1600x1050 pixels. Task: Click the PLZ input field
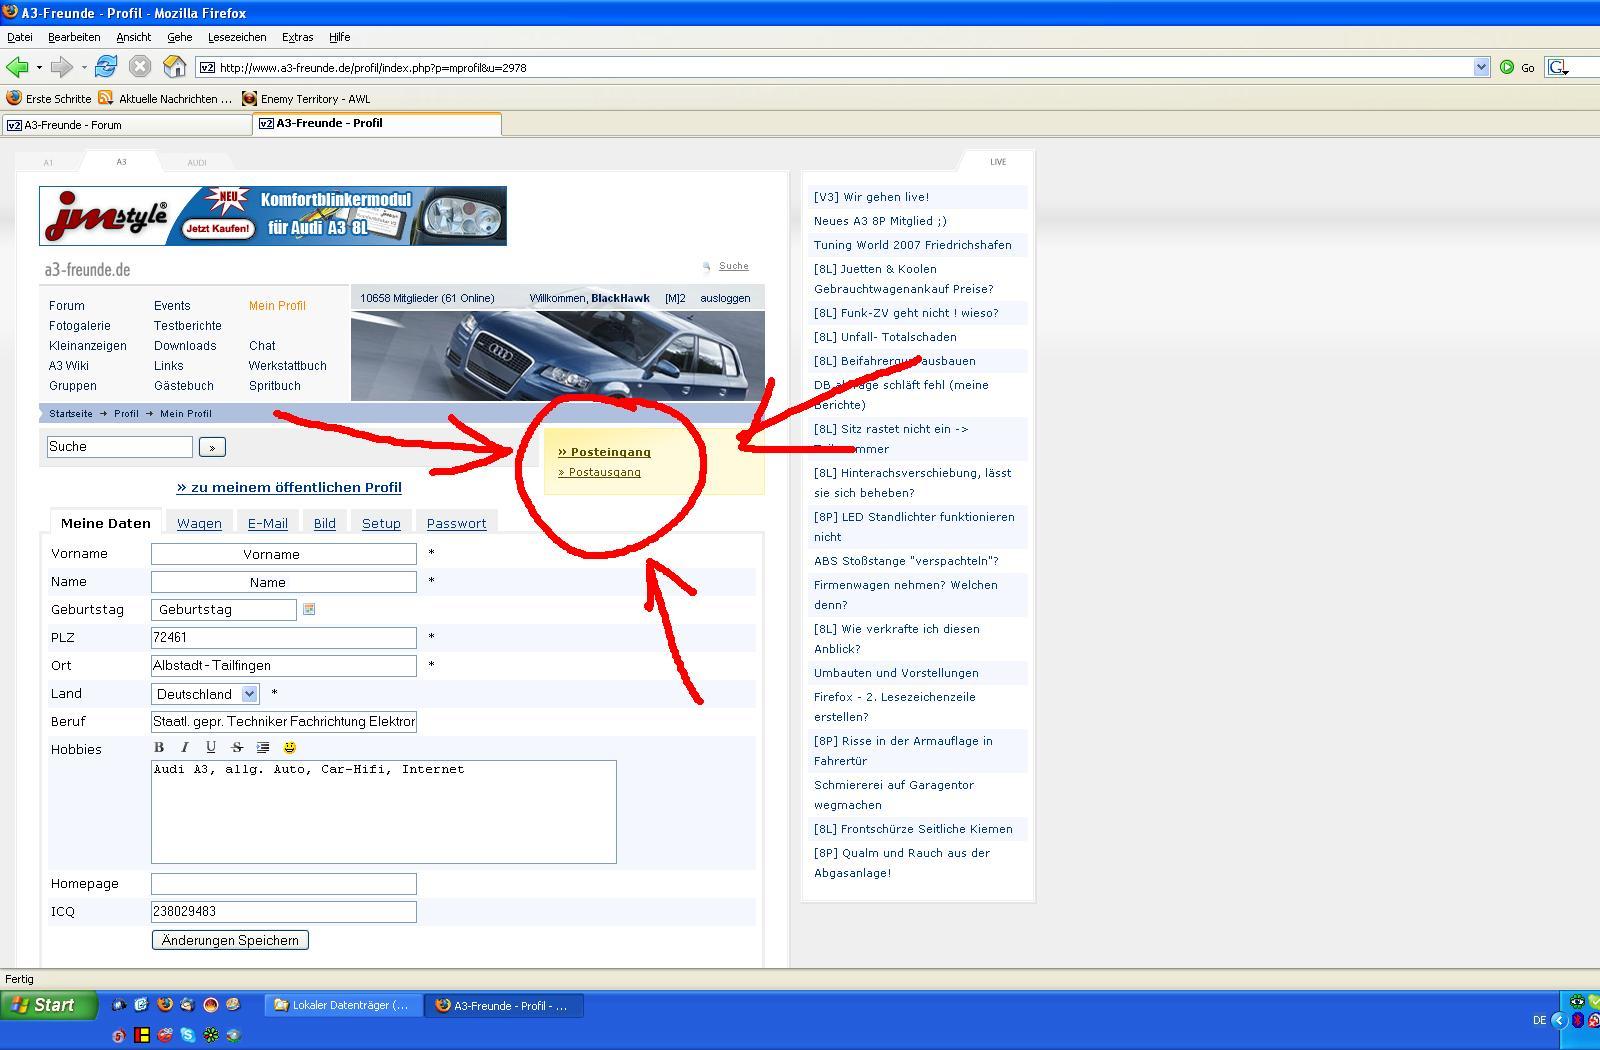click(284, 638)
